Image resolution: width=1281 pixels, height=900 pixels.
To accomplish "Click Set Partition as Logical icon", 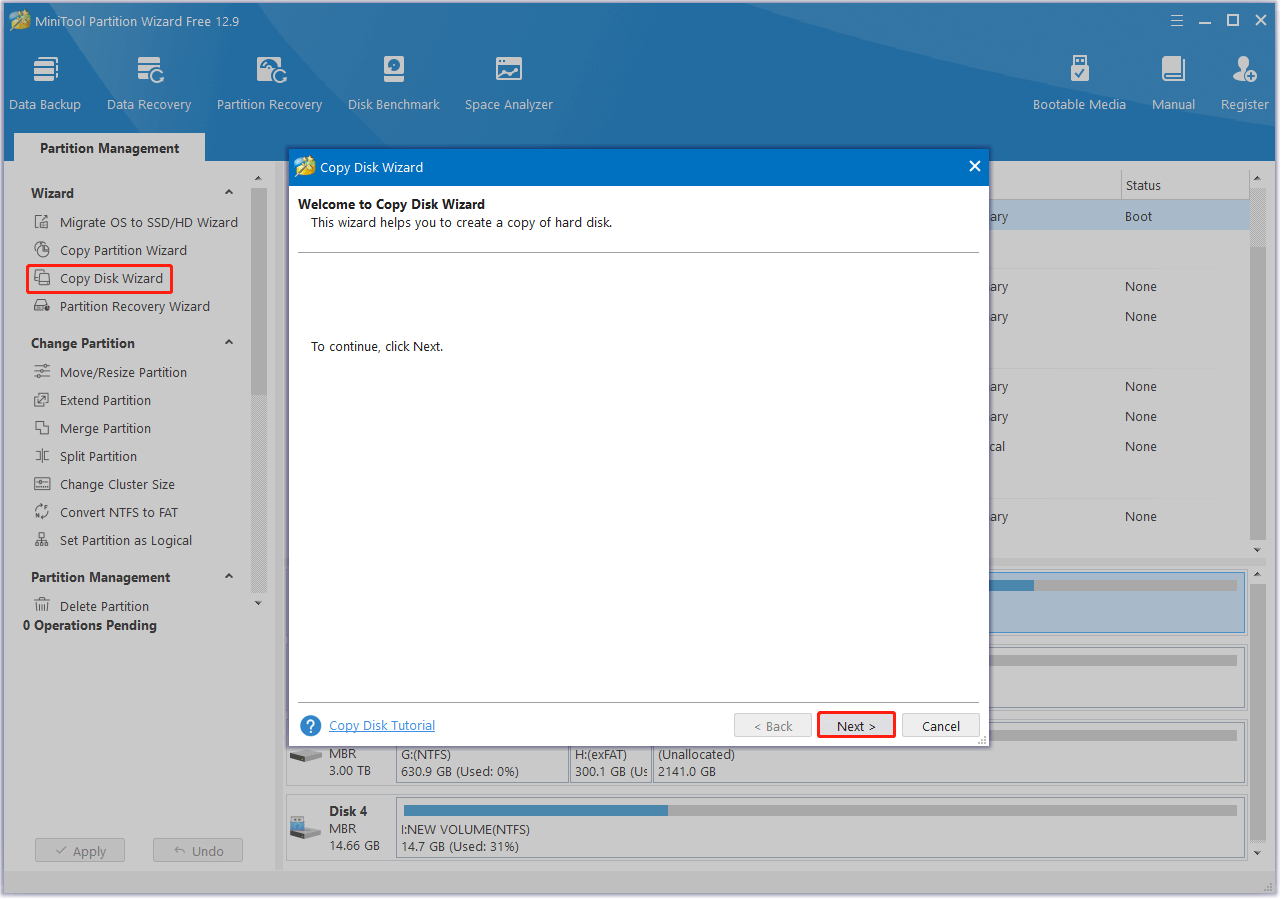I will (42, 540).
